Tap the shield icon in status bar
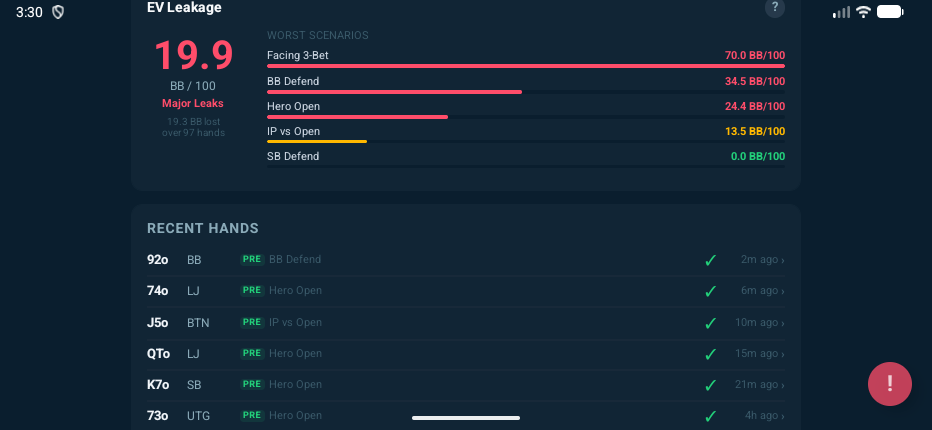This screenshot has height=430, width=932. coord(58,12)
